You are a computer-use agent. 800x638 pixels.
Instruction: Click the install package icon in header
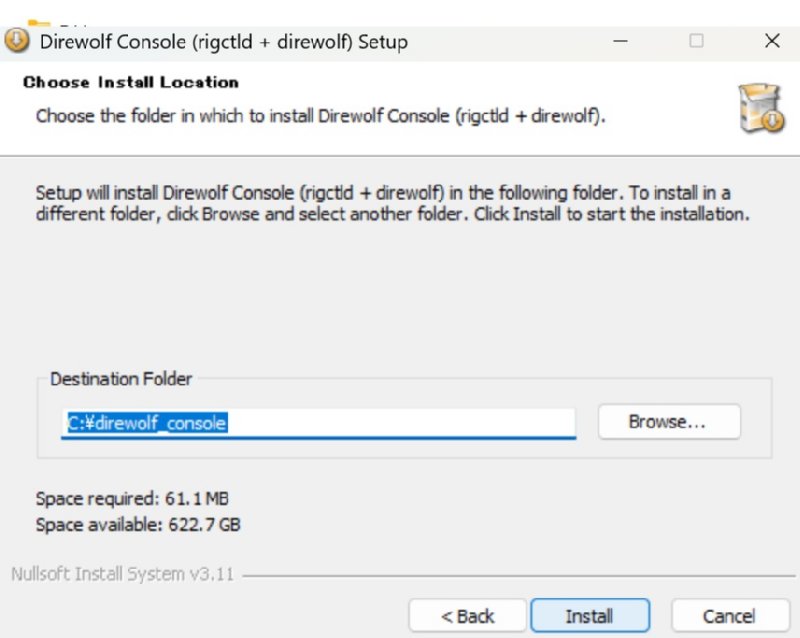pyautogui.click(x=762, y=108)
